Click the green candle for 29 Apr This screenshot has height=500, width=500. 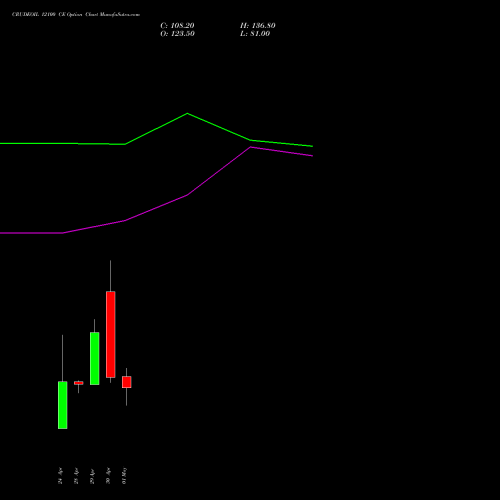(x=95, y=358)
